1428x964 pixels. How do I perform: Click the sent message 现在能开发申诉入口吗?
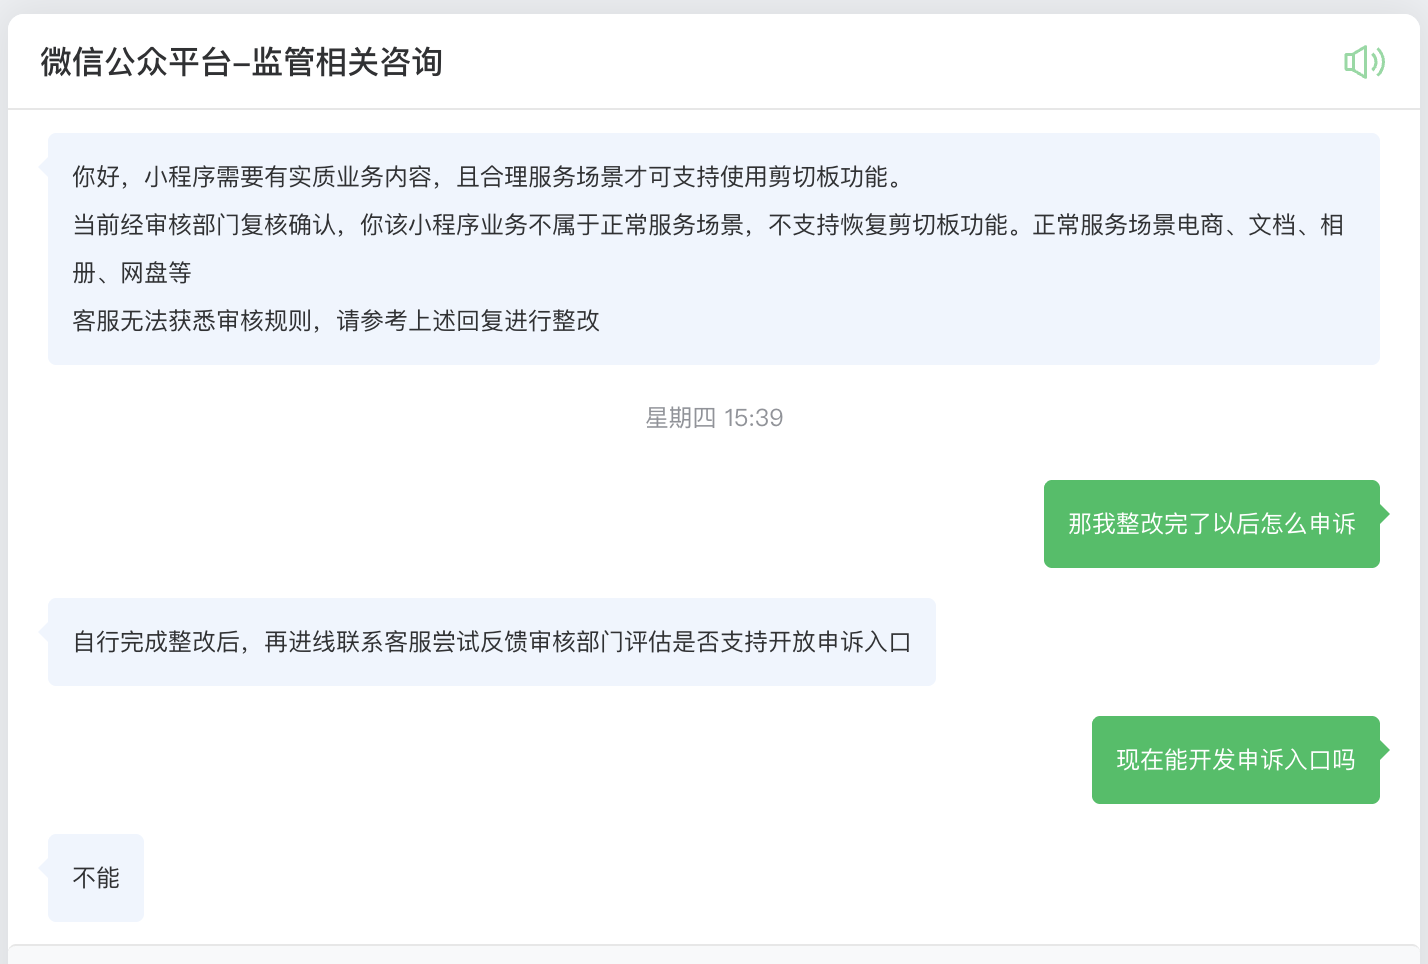point(1236,760)
